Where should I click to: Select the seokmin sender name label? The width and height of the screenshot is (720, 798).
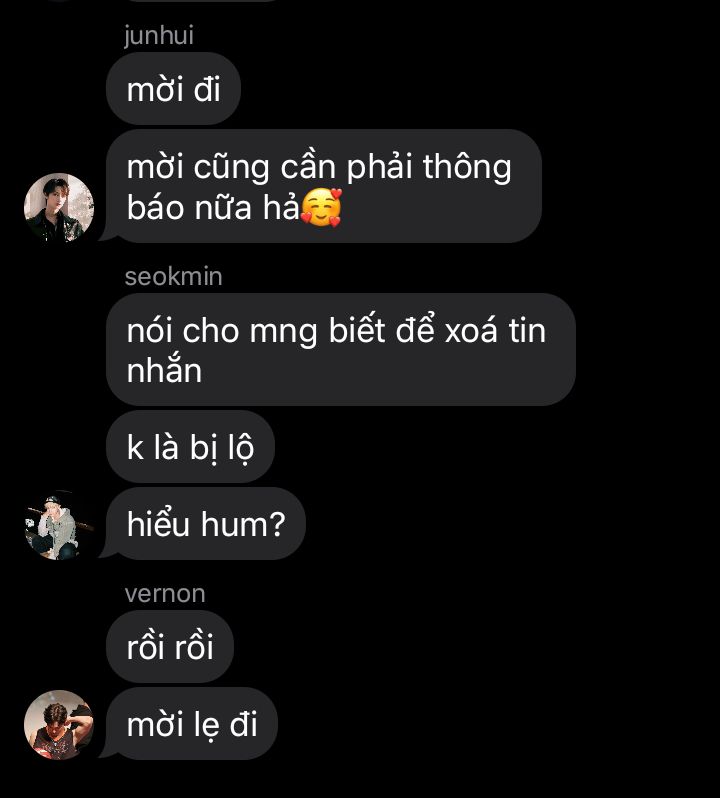pyautogui.click(x=174, y=277)
